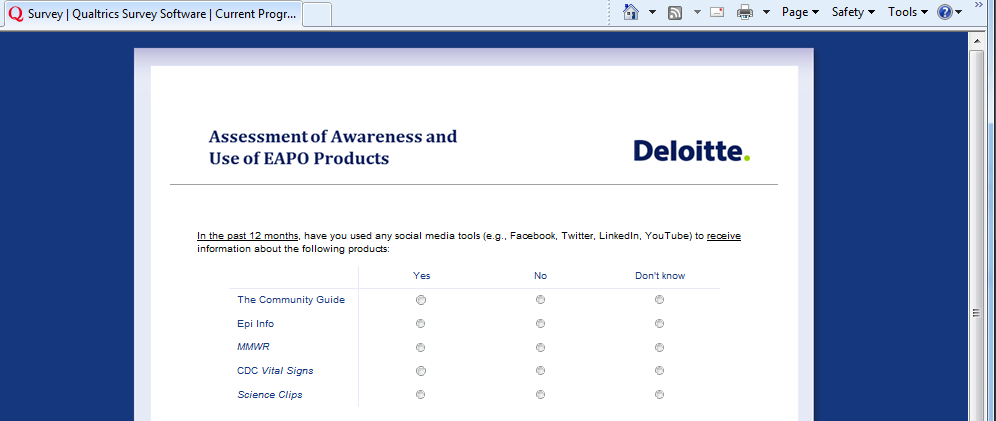Click the 'No' column header
Screen dimensions: 996x421
pos(541,276)
